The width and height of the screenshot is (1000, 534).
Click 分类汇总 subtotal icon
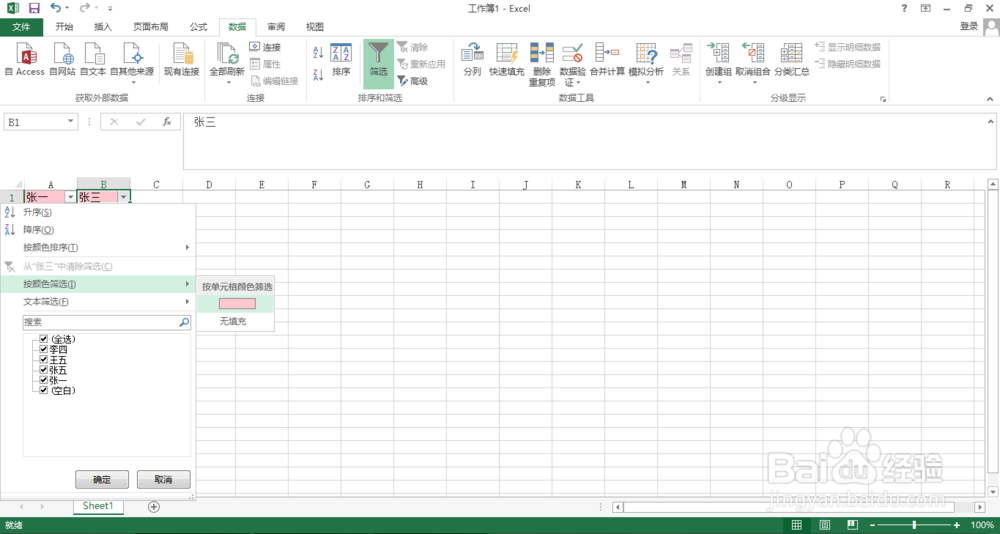(x=791, y=54)
